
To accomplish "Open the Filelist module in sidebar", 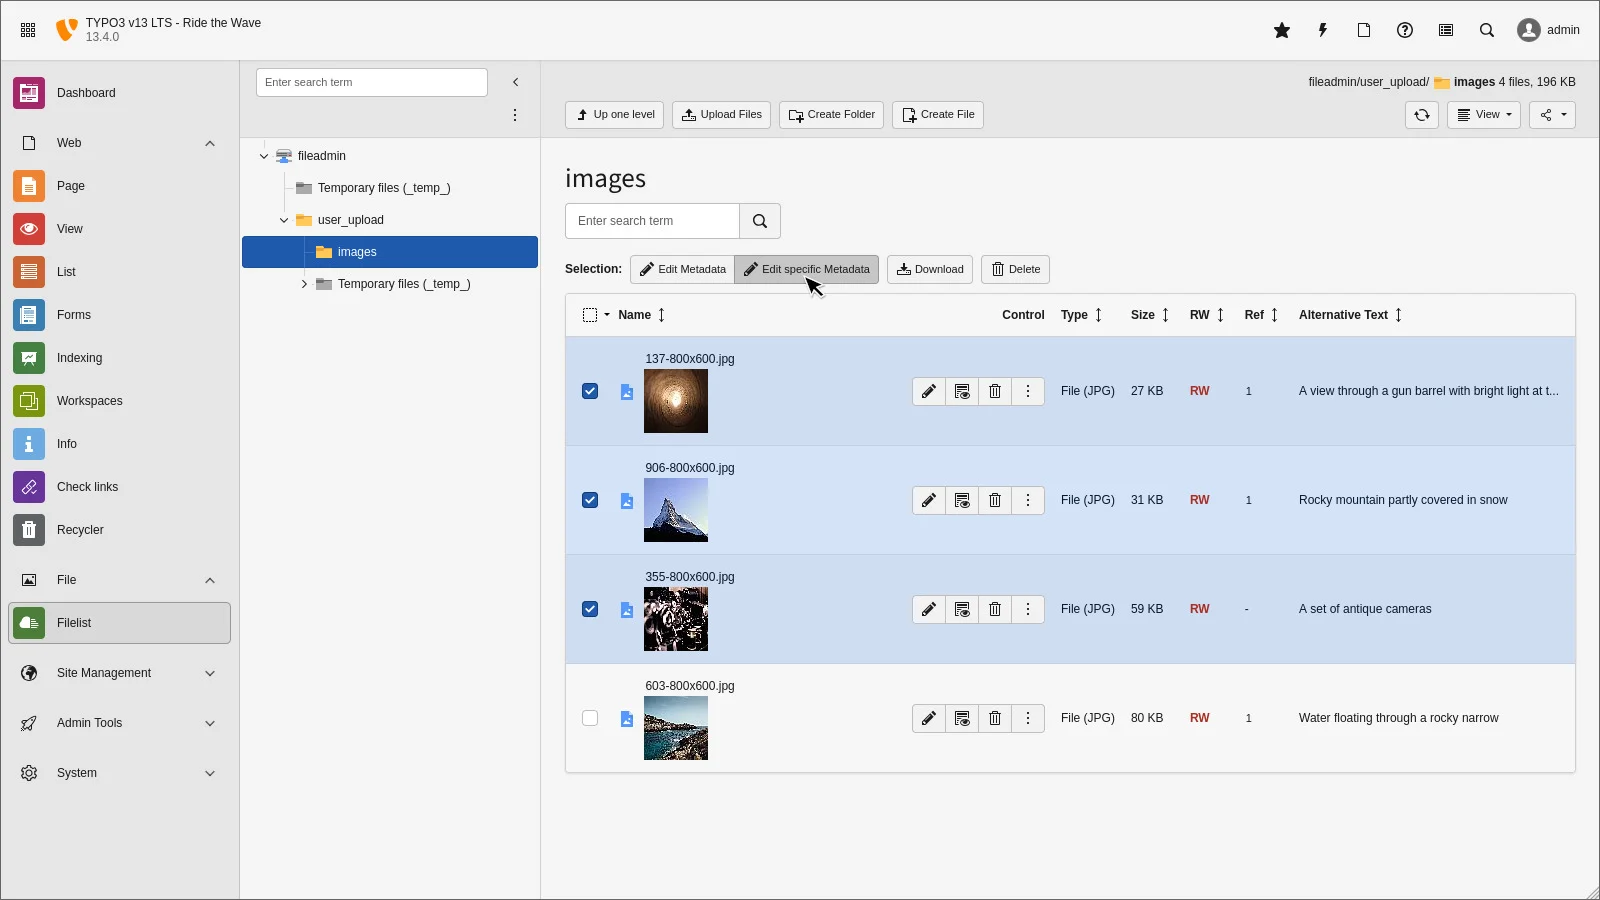I will pos(73,622).
